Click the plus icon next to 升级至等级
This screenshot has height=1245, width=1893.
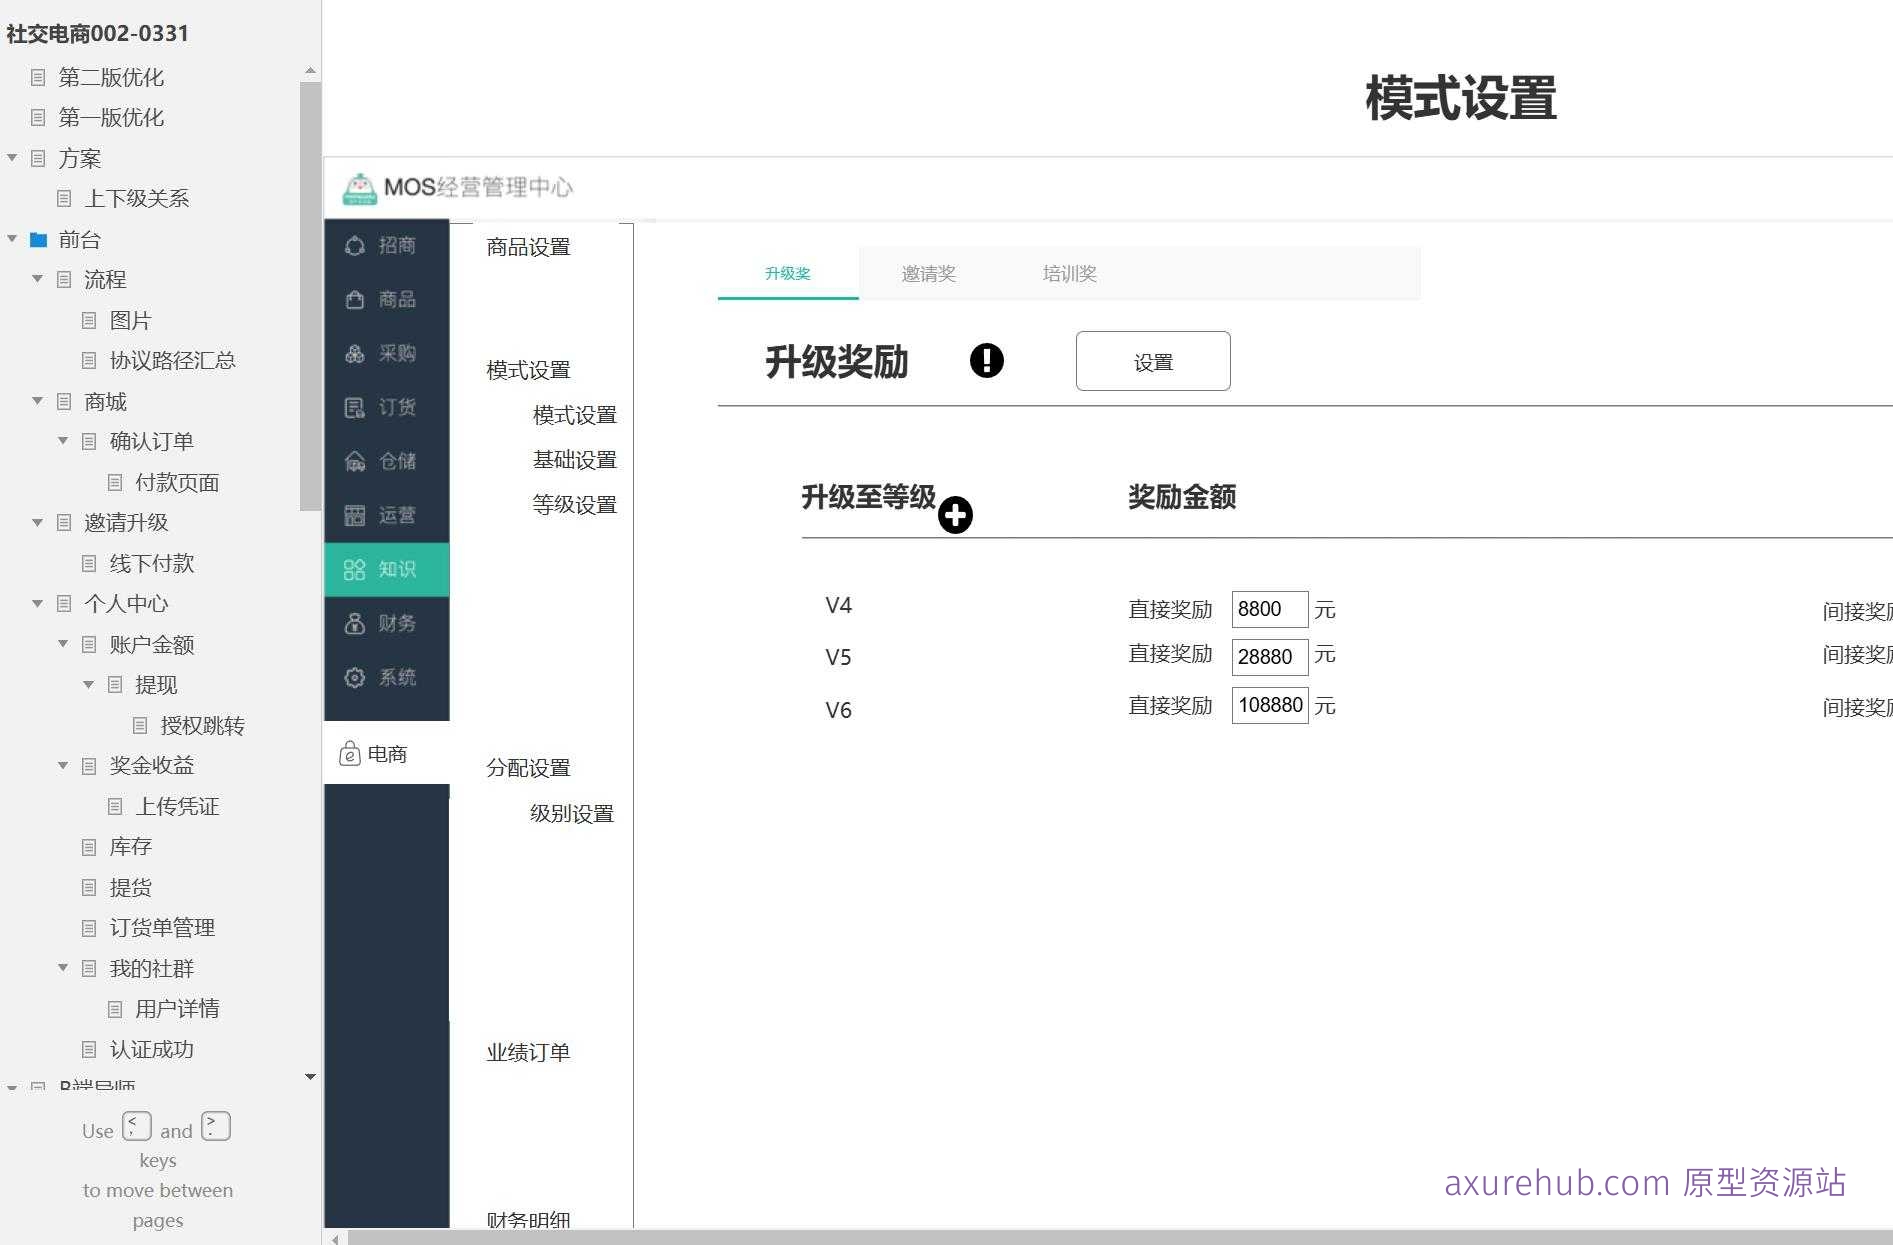pos(956,515)
